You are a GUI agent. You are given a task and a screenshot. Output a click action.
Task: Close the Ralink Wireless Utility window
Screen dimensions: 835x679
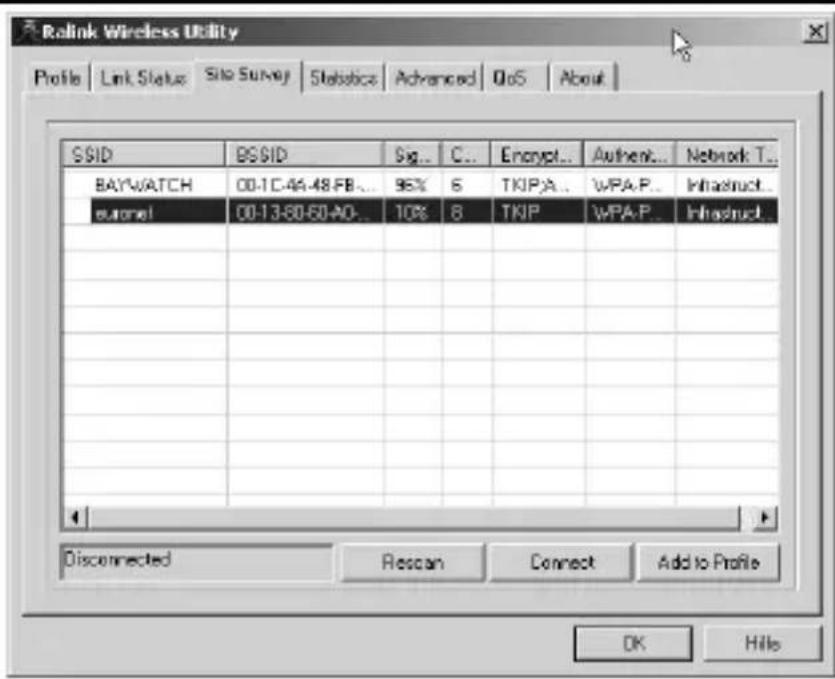click(x=815, y=32)
